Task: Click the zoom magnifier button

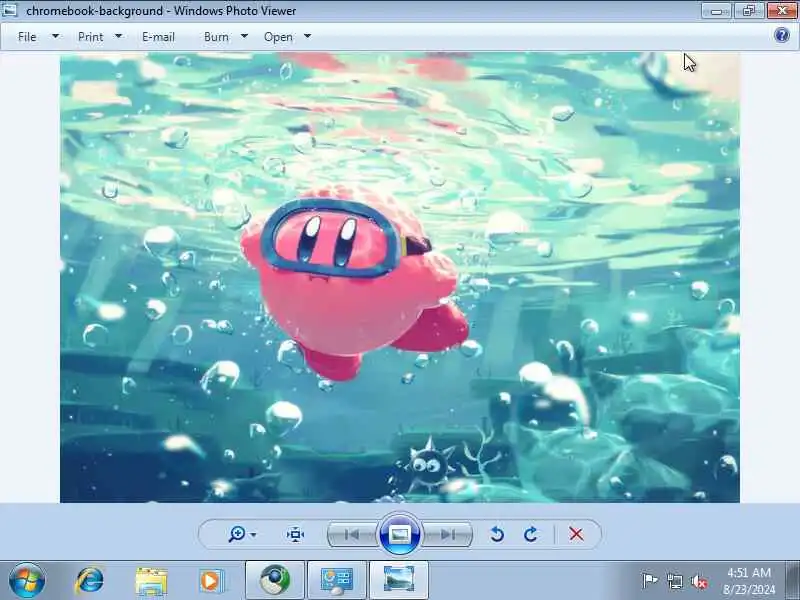Action: (237, 534)
